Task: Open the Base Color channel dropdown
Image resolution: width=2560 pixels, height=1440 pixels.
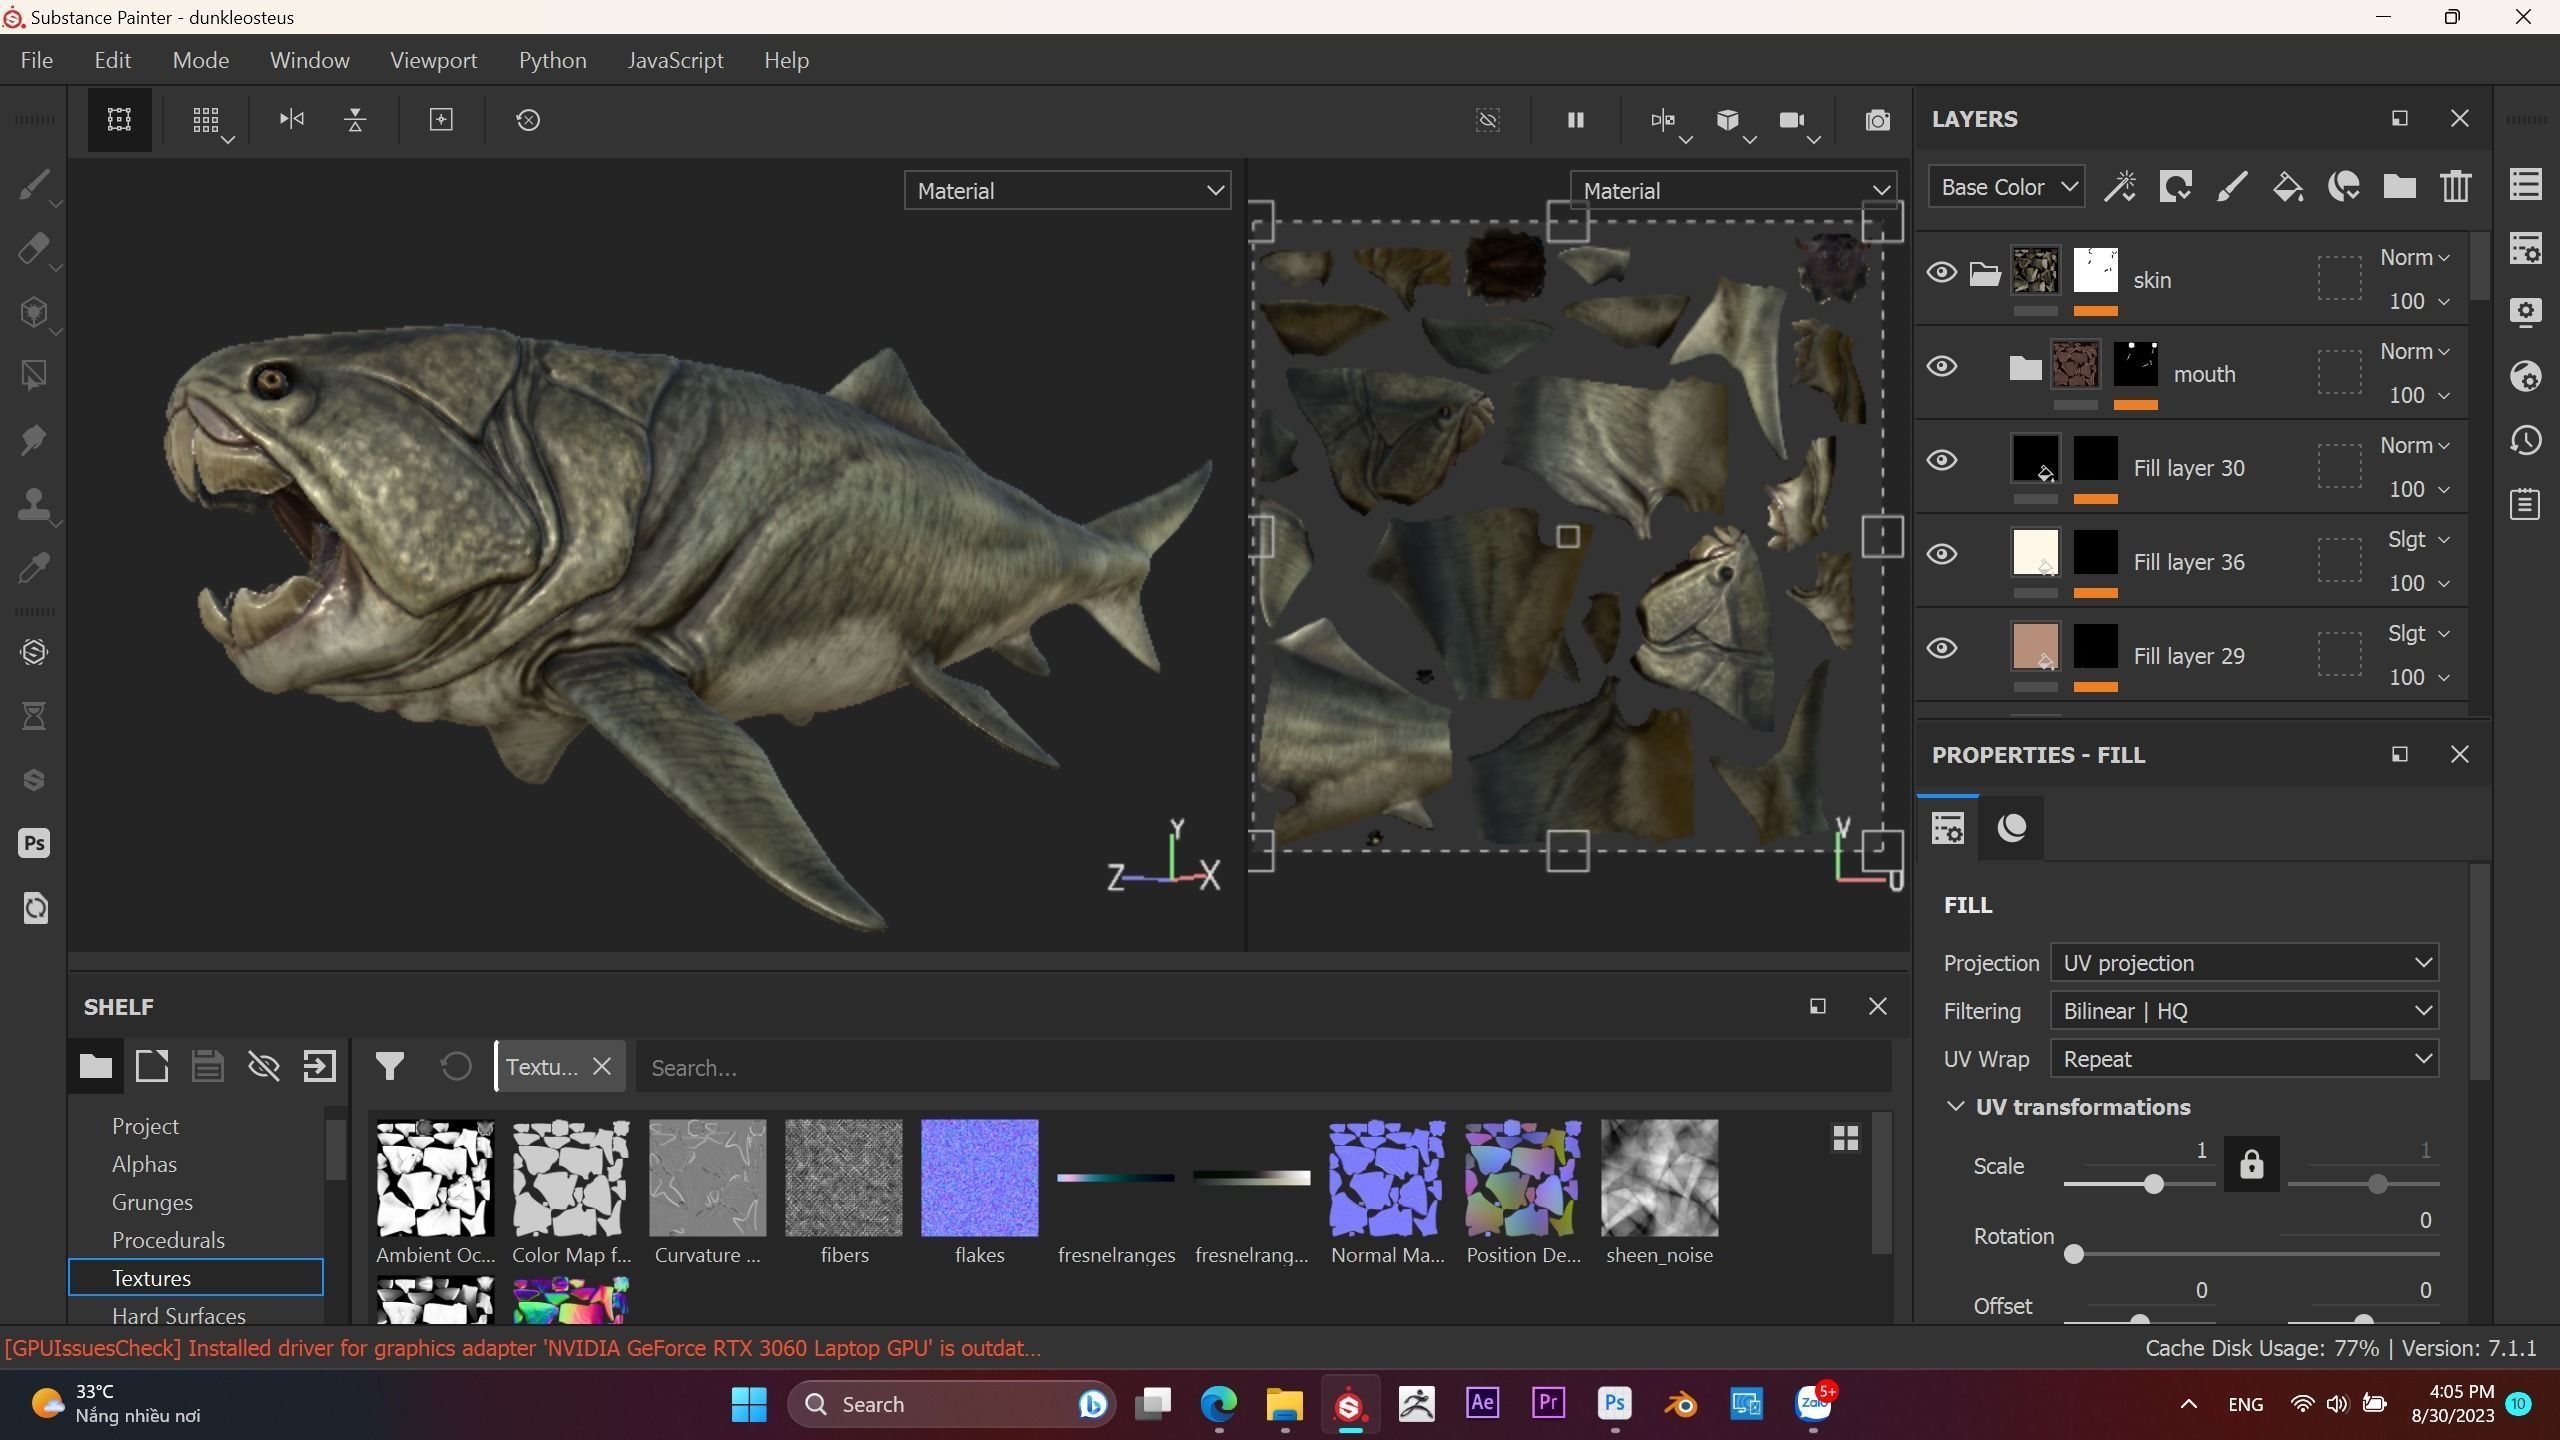Action: coord(2007,187)
